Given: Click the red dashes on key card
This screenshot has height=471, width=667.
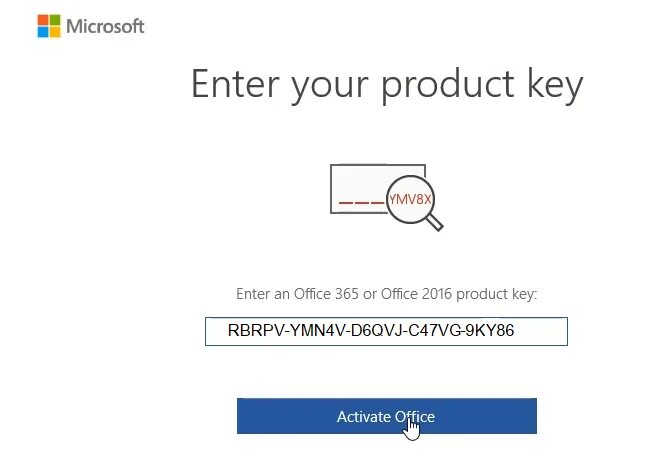Looking at the screenshot, I should (358, 203).
